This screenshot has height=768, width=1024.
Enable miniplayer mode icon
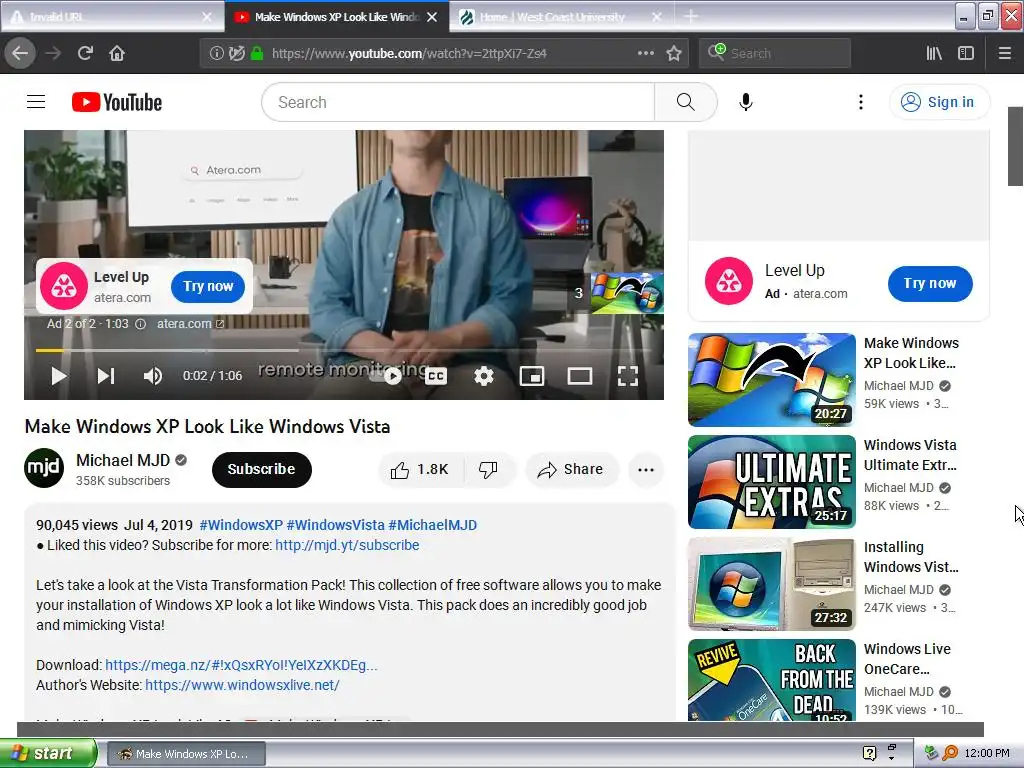coord(532,376)
